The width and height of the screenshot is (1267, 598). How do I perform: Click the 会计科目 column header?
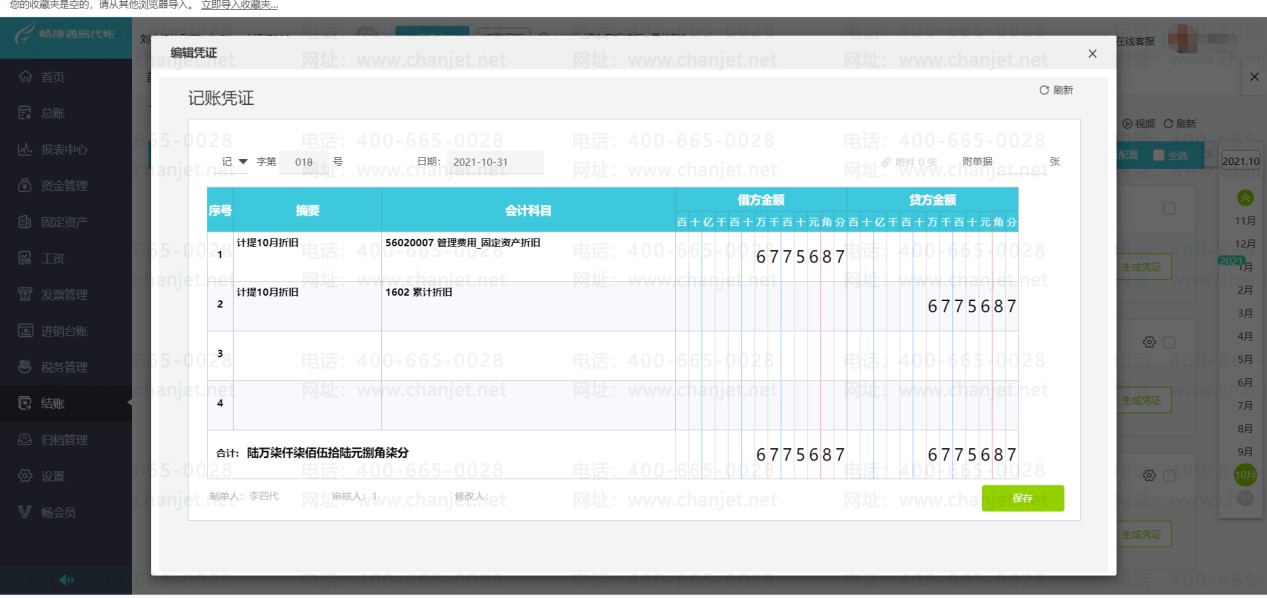[x=528, y=210]
